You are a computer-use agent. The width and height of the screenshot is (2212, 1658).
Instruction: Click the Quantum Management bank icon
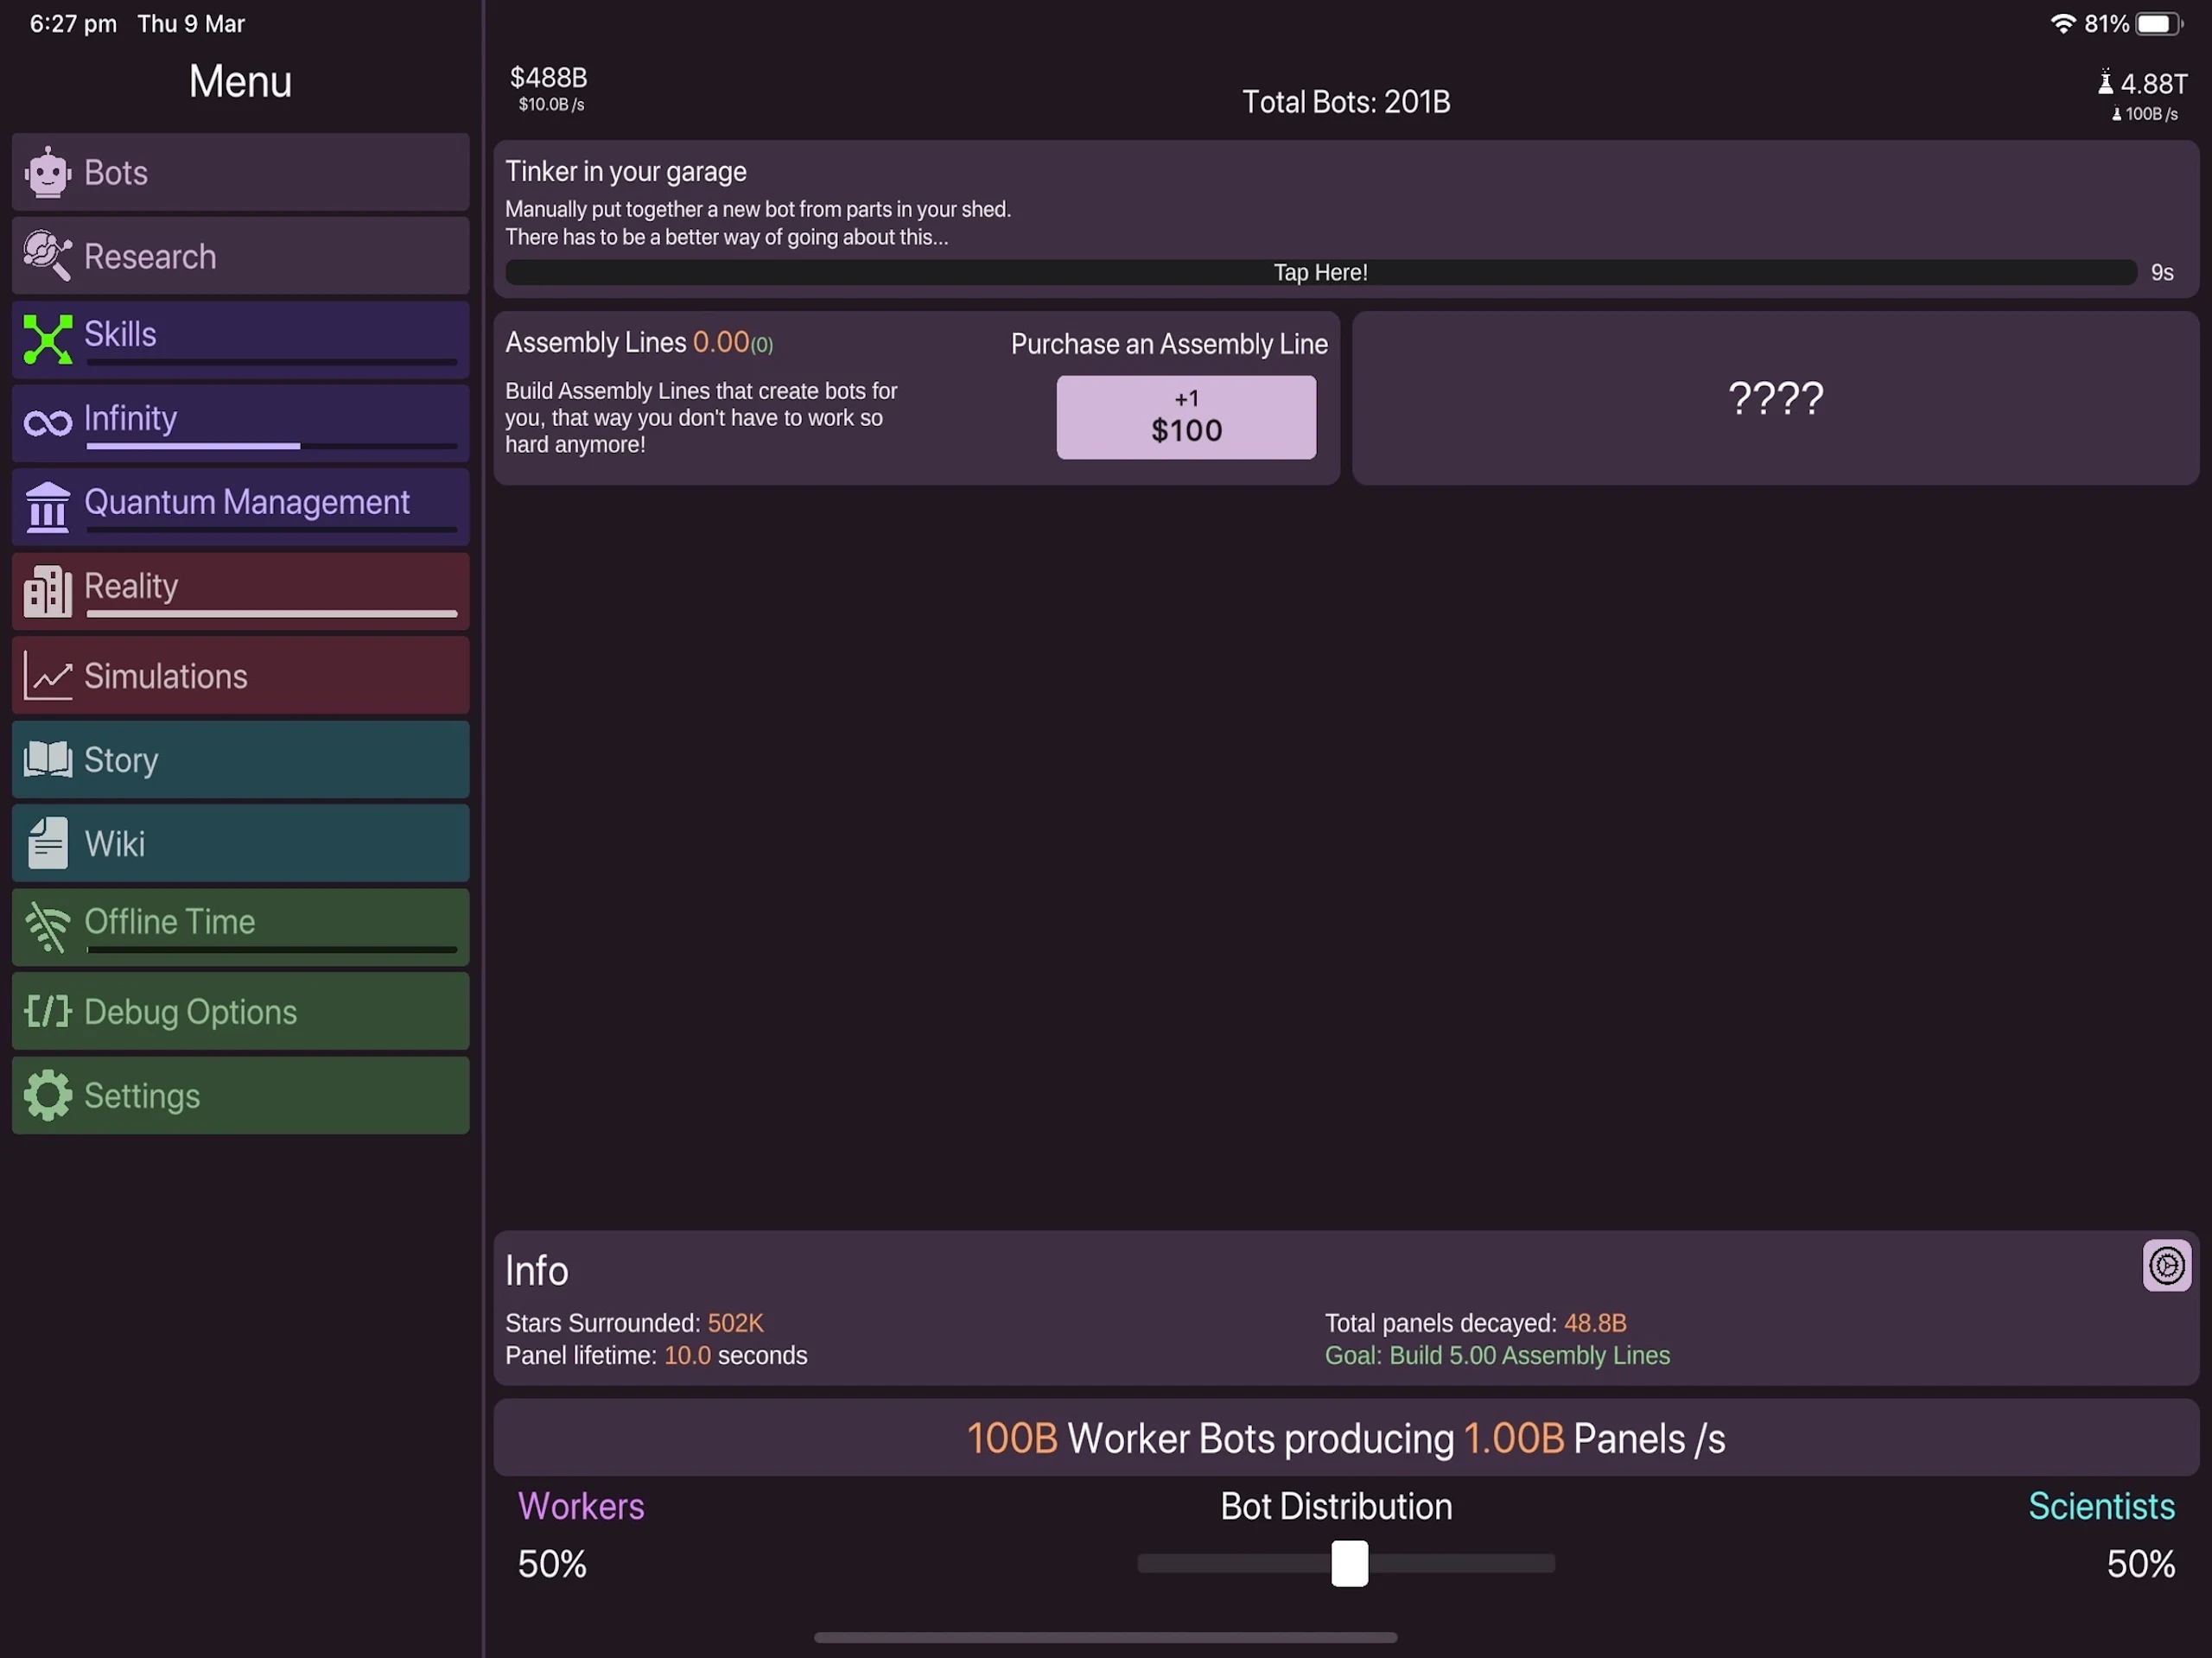(47, 506)
